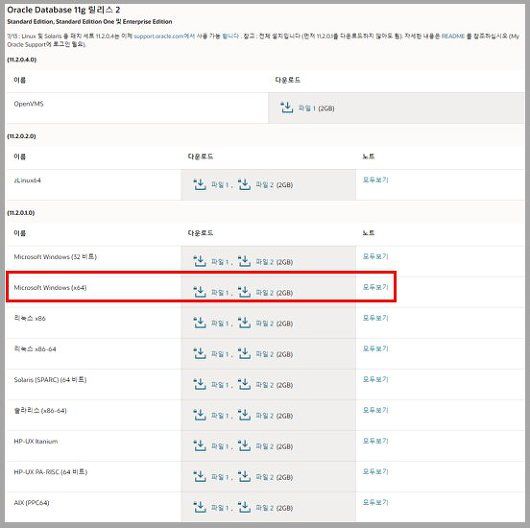The image size is (530, 528).
Task: Open 모두보기 notes for HP-UX PA-RISC
Action: [375, 472]
